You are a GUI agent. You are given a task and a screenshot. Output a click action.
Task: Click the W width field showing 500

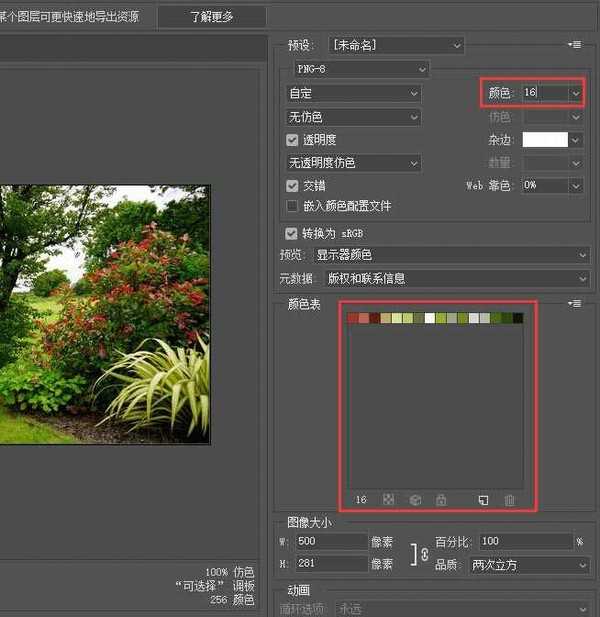pyautogui.click(x=331, y=541)
